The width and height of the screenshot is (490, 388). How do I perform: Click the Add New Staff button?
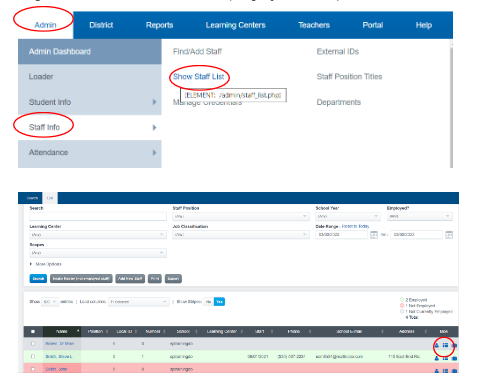(130, 279)
